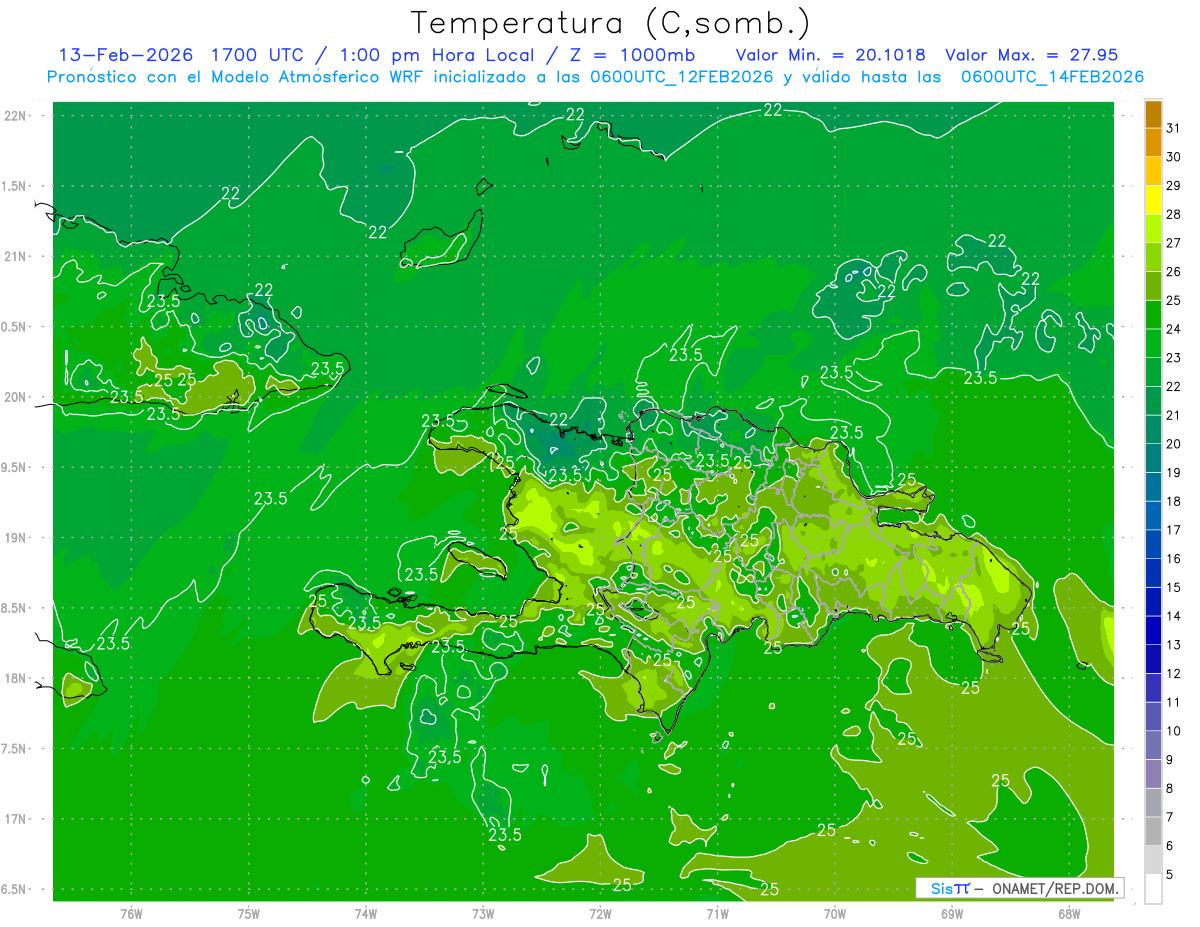1200x927 pixels.
Task: Click the '28' colorbar label
Action: coord(1174,214)
